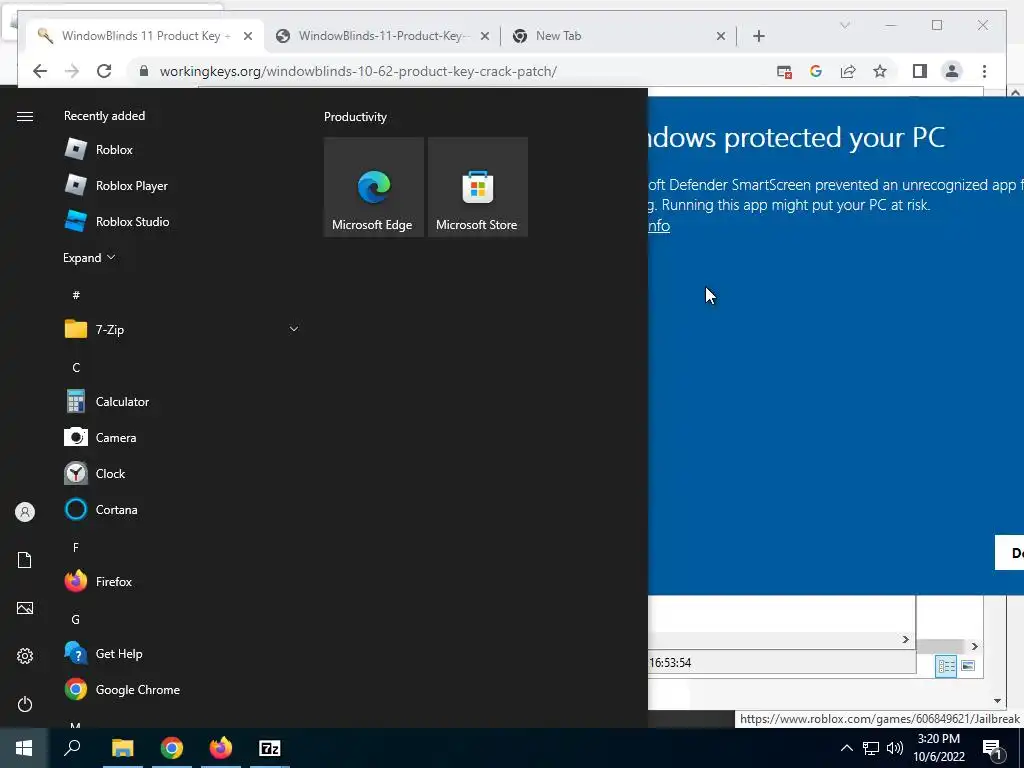Viewport: 1024px width, 768px height.
Task: Expand the Recently added list
Action: click(89, 258)
